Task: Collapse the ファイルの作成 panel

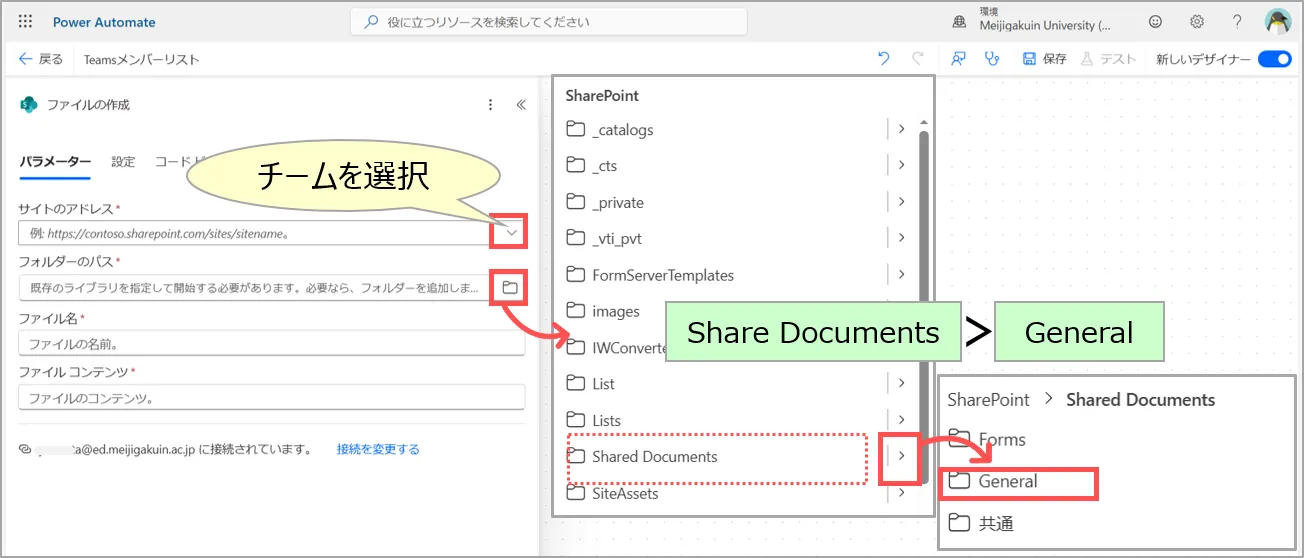Action: pos(520,105)
